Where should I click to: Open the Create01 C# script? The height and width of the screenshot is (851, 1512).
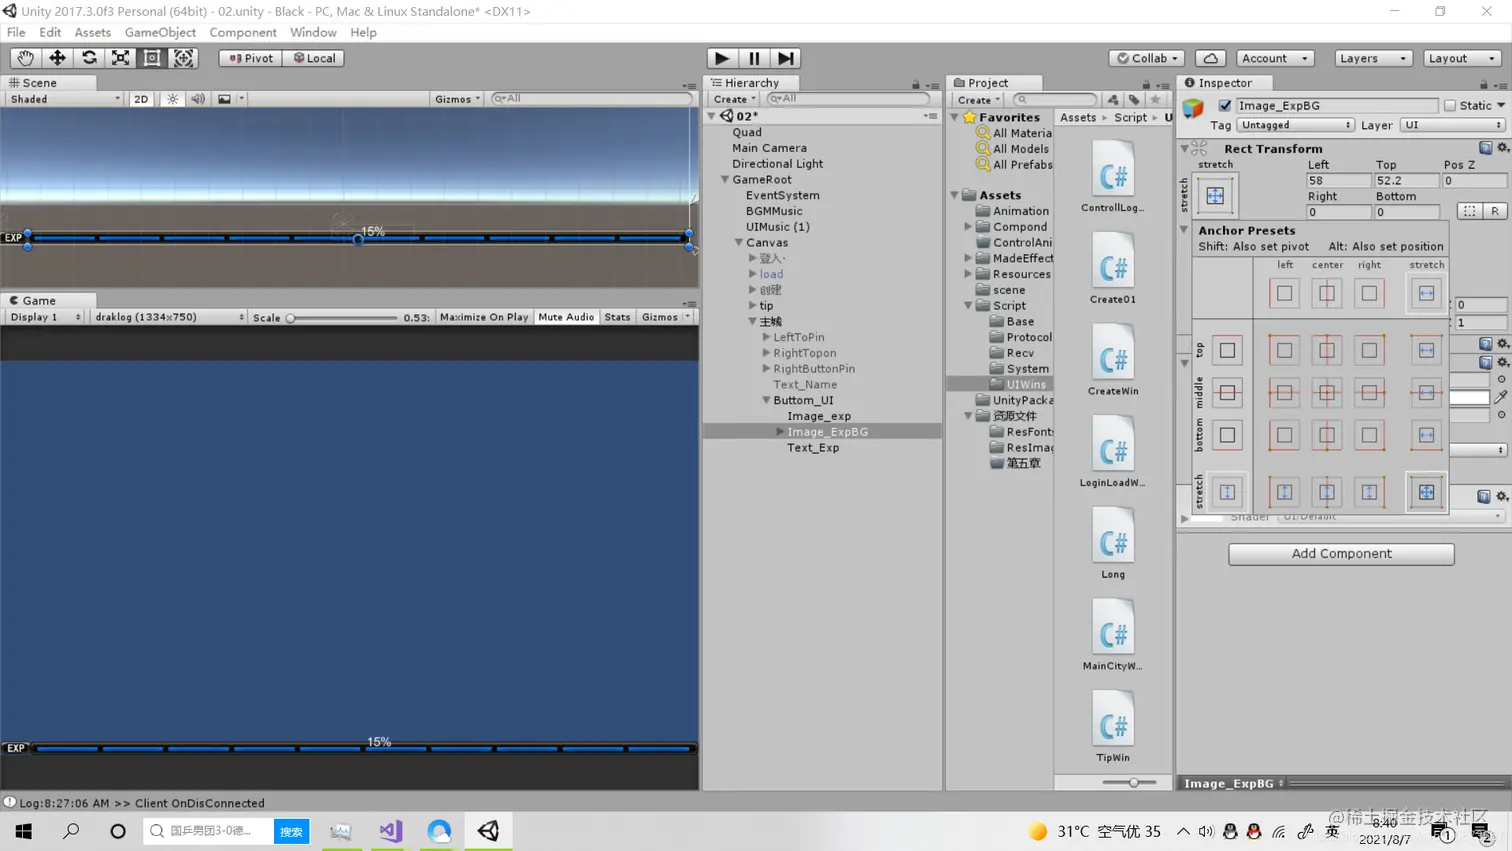coord(1113,268)
